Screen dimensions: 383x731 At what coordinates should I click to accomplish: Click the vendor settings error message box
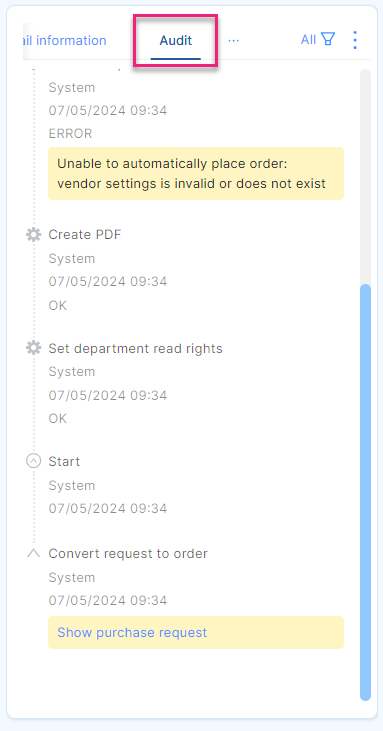(x=196, y=173)
